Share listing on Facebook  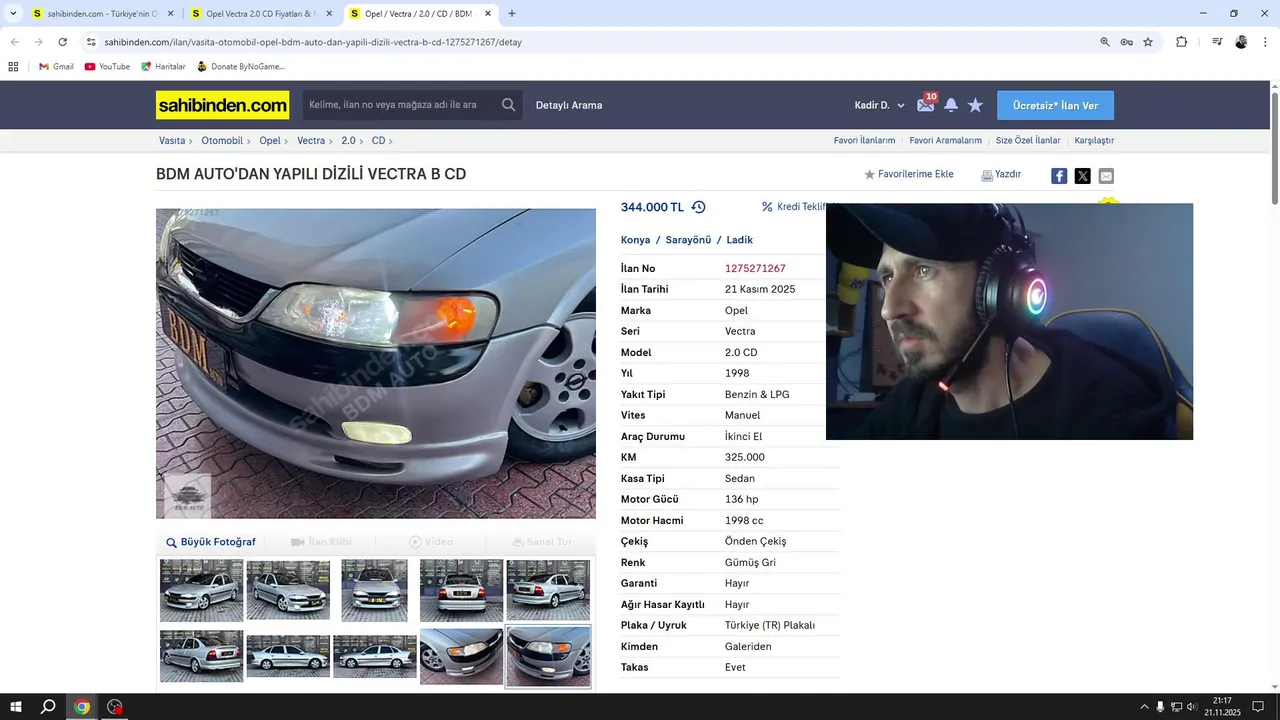(x=1059, y=176)
